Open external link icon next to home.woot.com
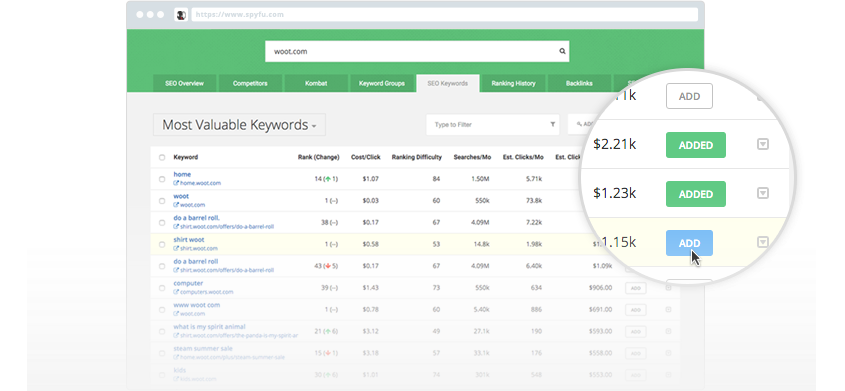Screen dimensions: 845x391 tap(176, 183)
